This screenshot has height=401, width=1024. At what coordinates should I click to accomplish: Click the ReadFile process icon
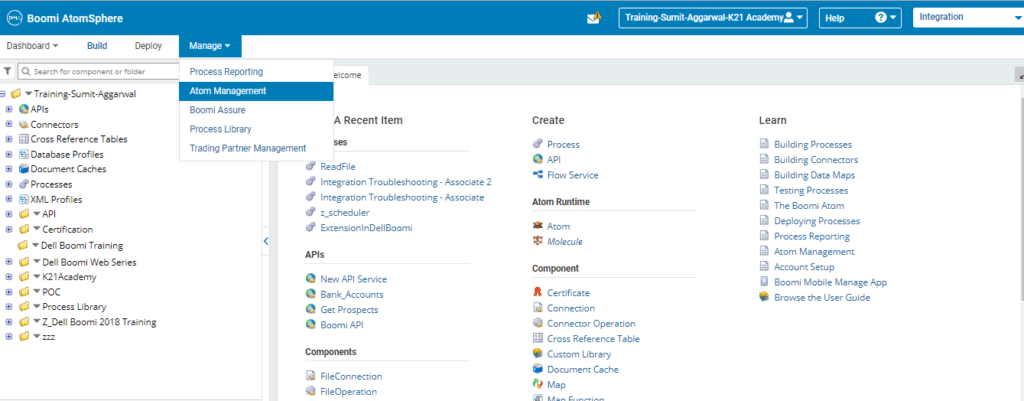(x=310, y=167)
